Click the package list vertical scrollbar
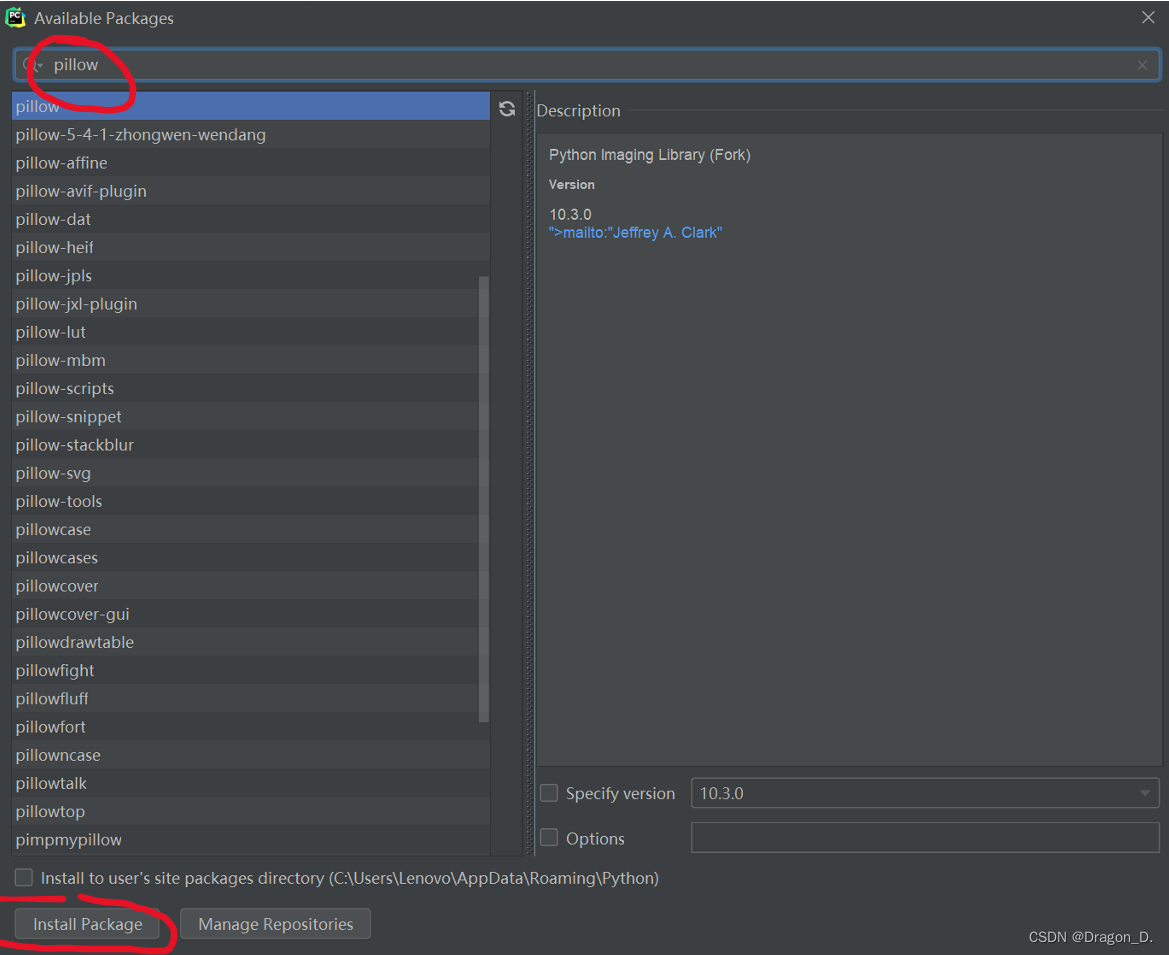1169x955 pixels. (x=484, y=499)
